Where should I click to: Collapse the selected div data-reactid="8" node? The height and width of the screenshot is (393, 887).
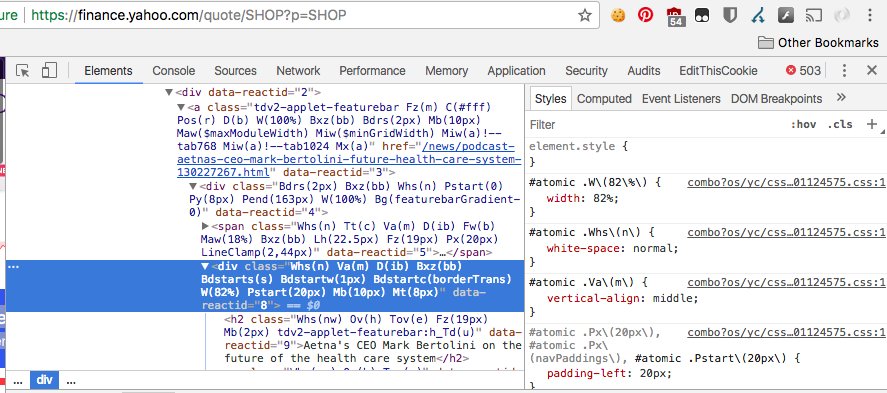click(205, 266)
